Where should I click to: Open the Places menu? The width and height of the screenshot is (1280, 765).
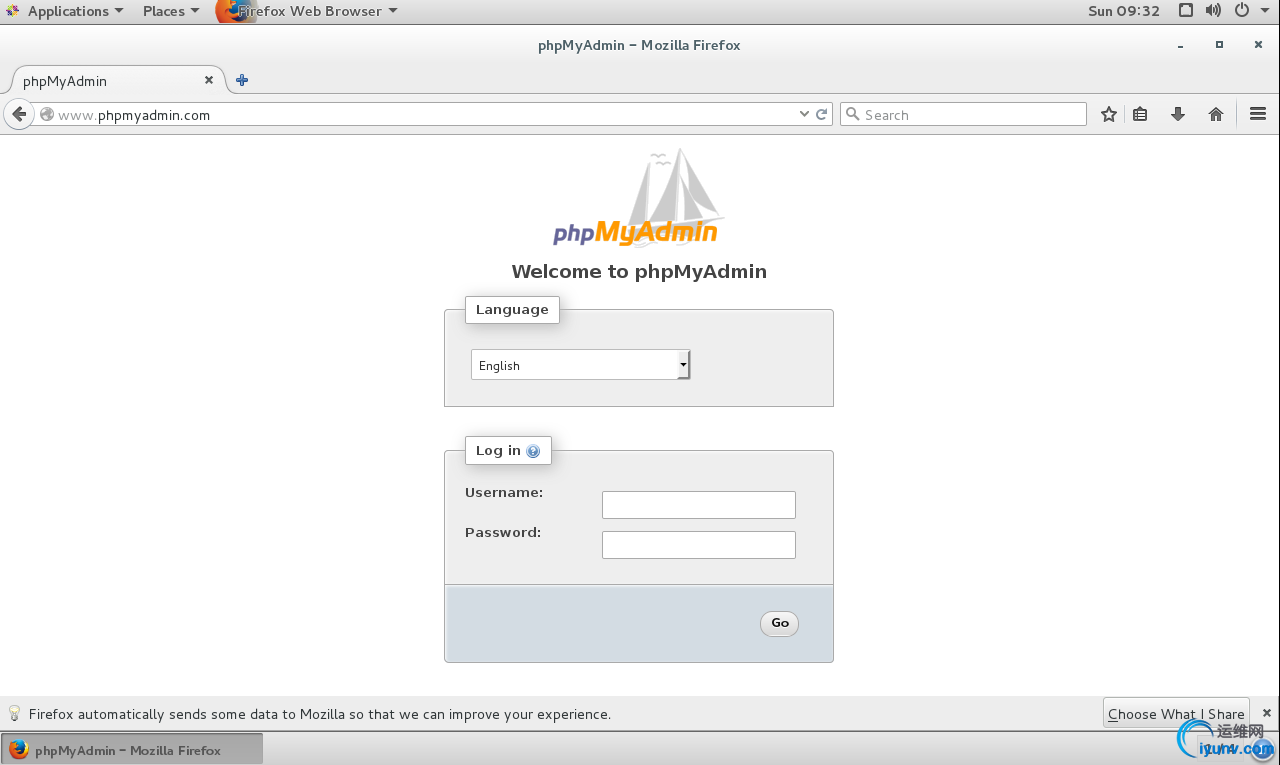[170, 11]
